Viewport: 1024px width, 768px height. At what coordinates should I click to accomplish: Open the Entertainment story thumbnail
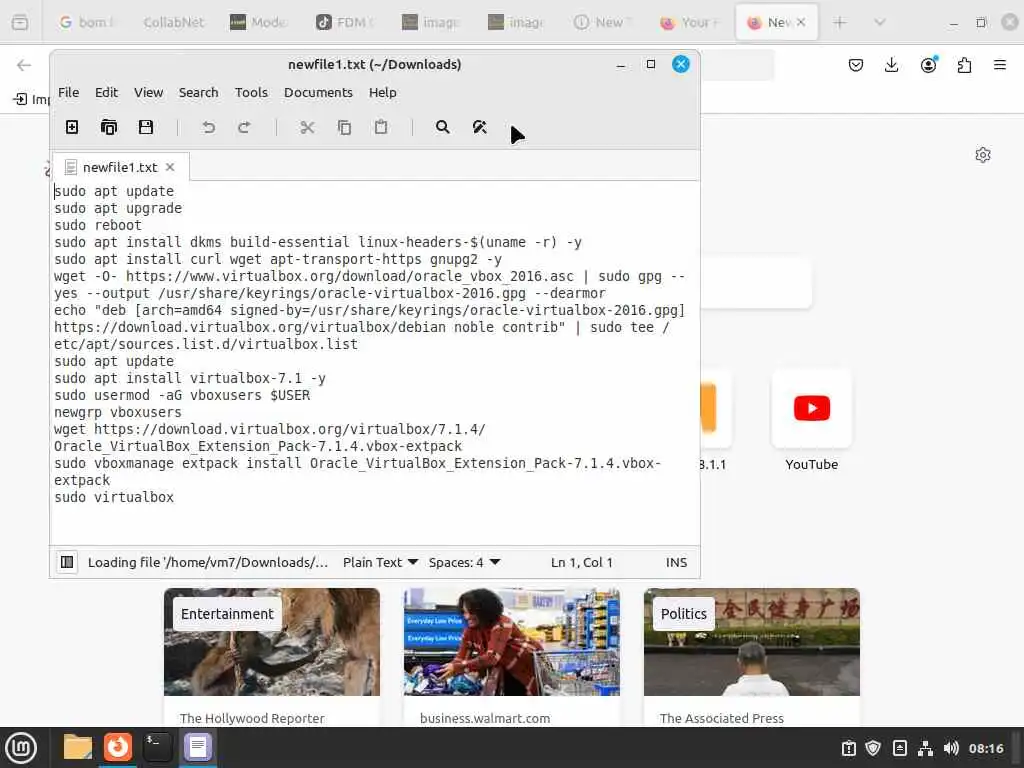pos(272,642)
